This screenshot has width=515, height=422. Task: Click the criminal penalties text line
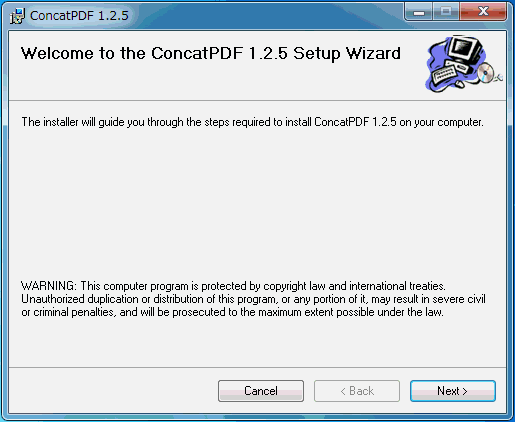(x=232, y=312)
